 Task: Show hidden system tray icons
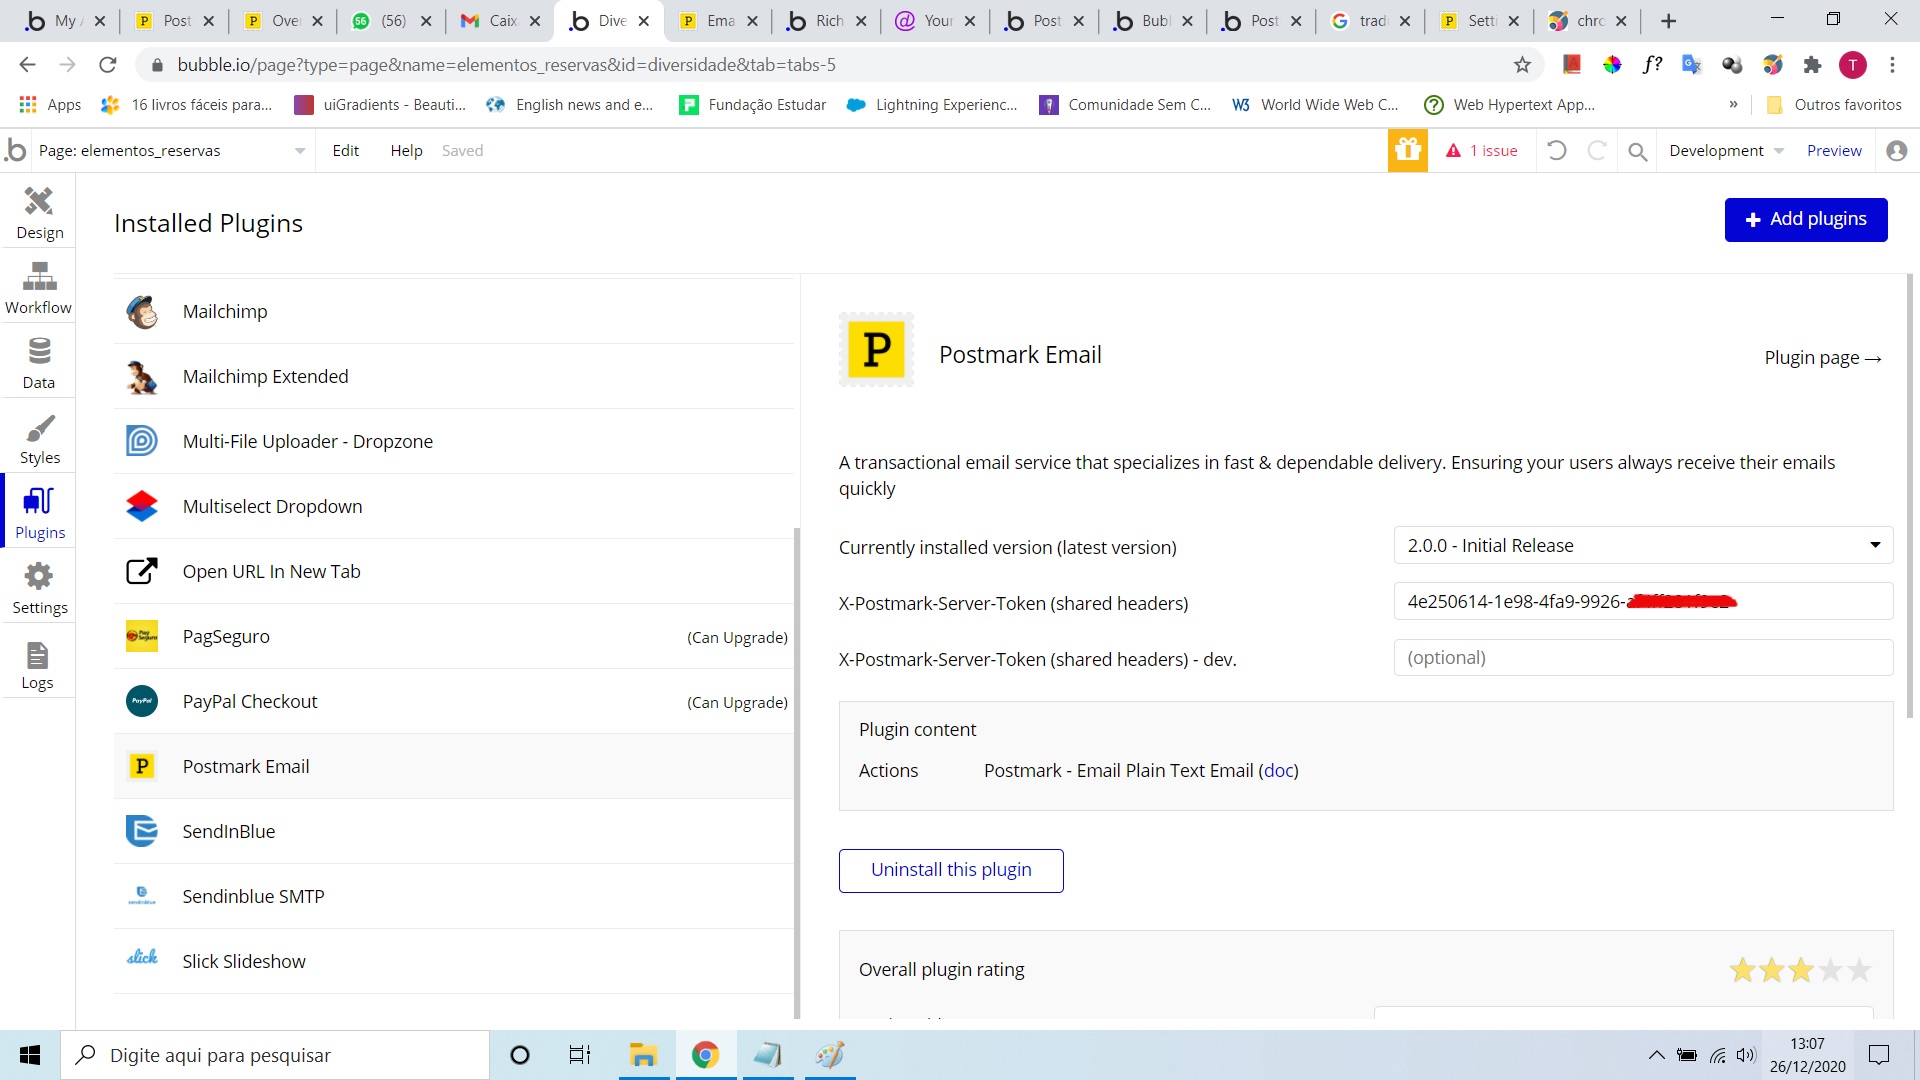click(1656, 1055)
